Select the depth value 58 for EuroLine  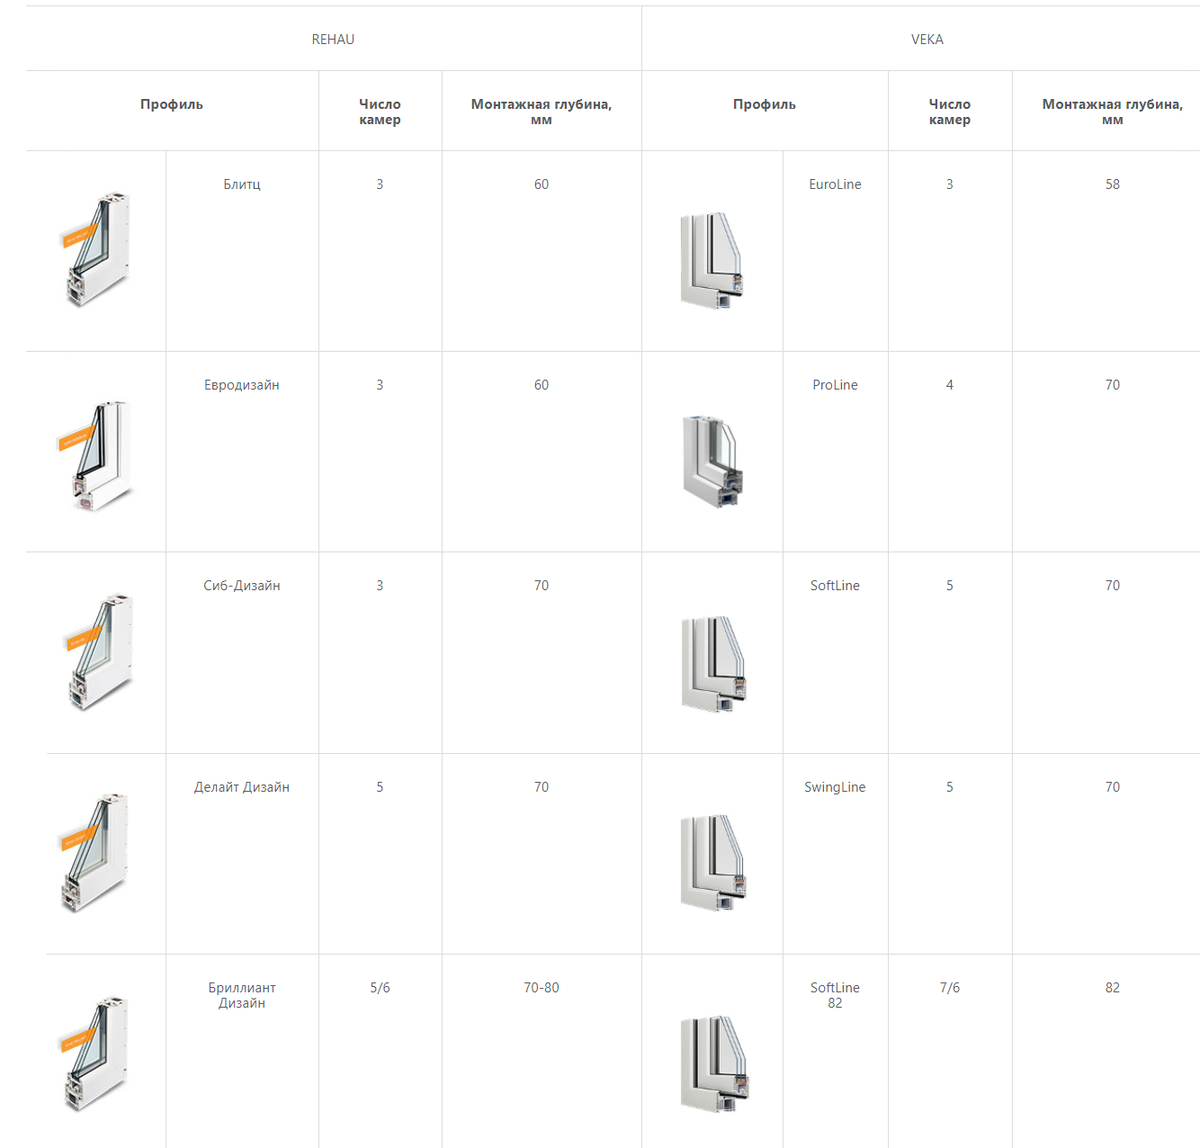1112,184
